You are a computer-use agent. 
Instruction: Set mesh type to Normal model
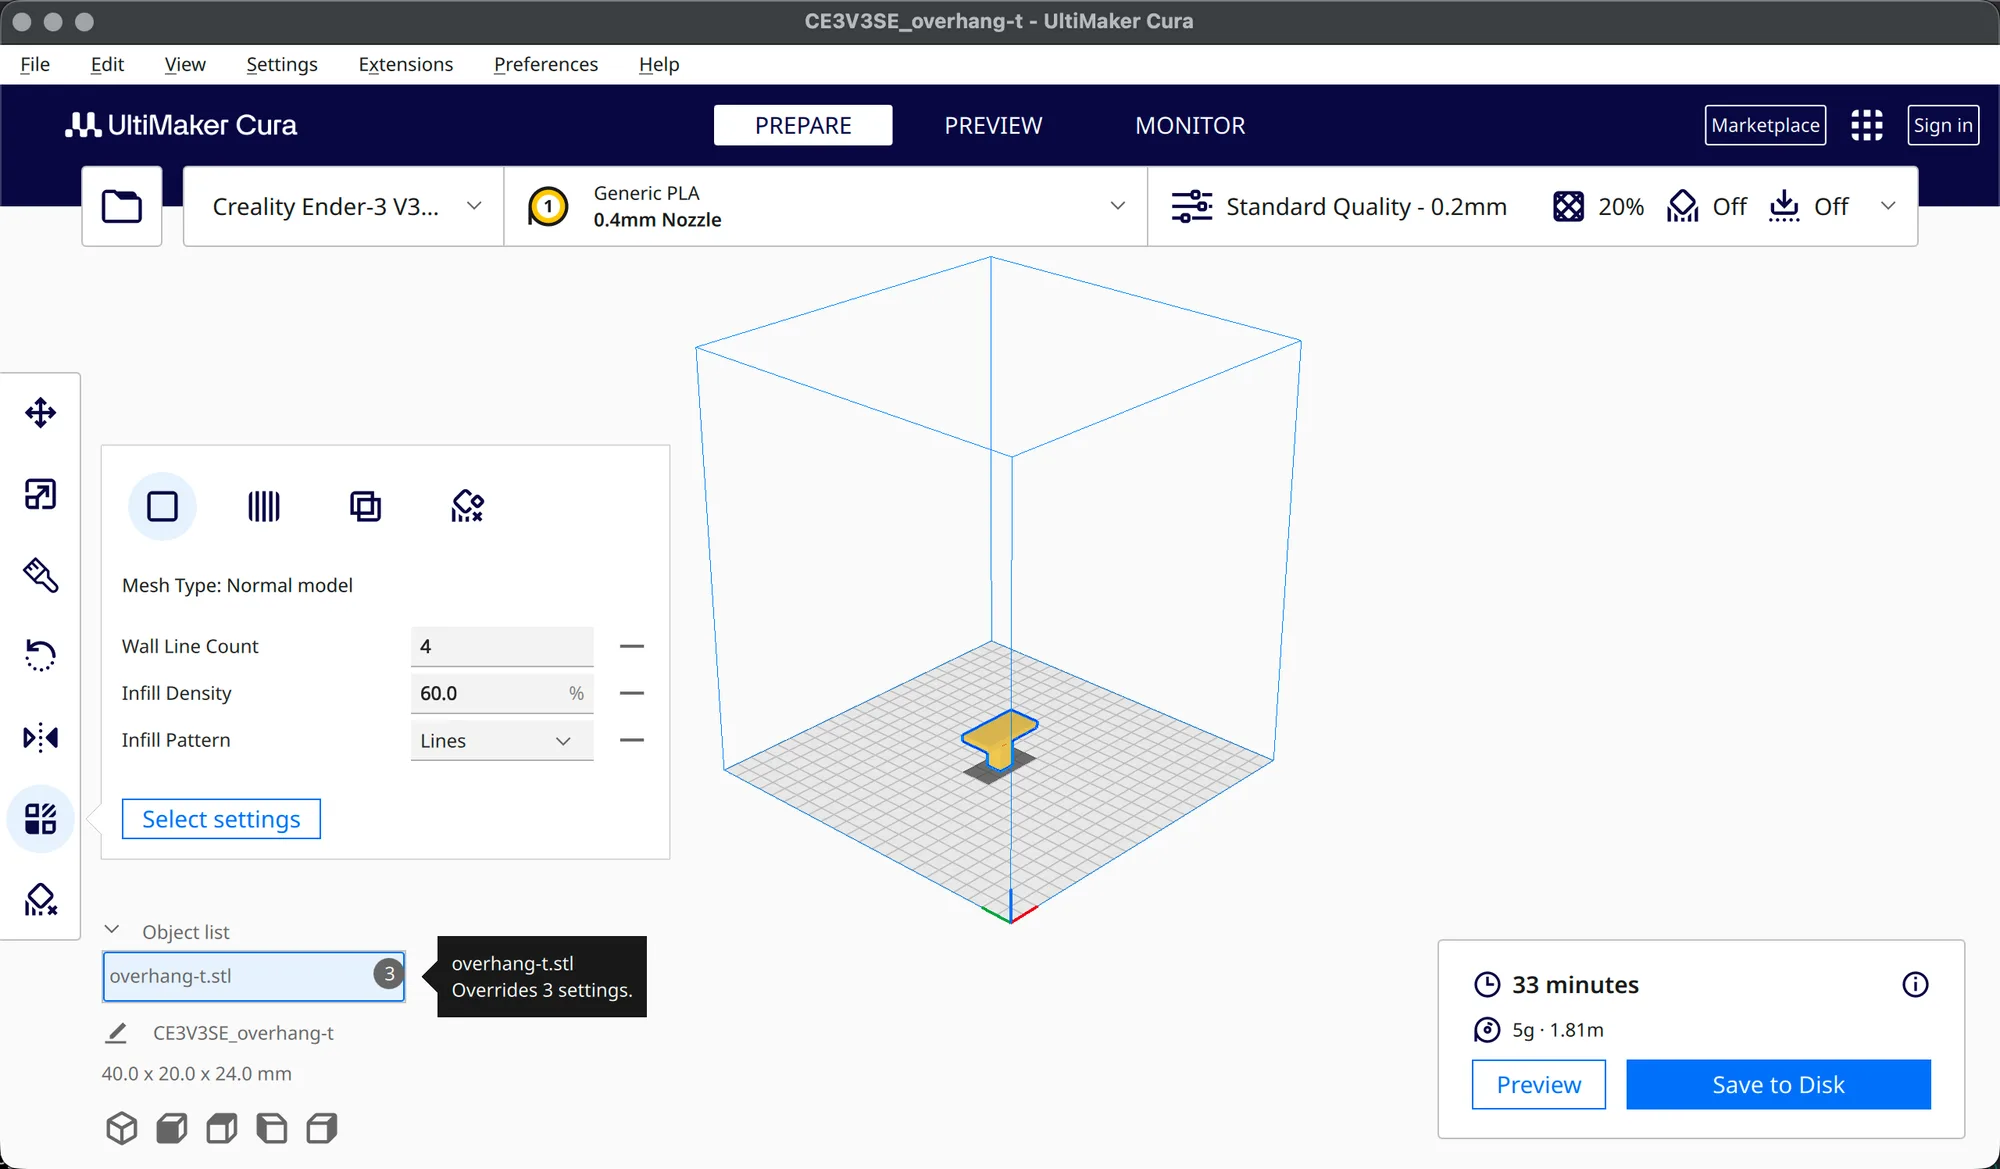point(162,506)
